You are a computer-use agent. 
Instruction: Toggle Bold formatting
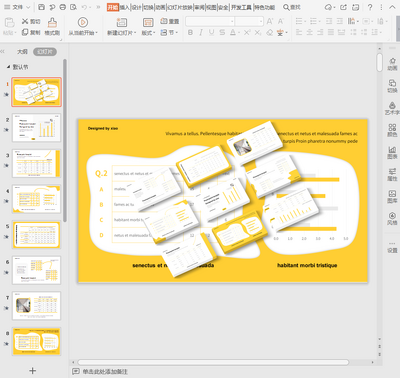click(x=190, y=32)
